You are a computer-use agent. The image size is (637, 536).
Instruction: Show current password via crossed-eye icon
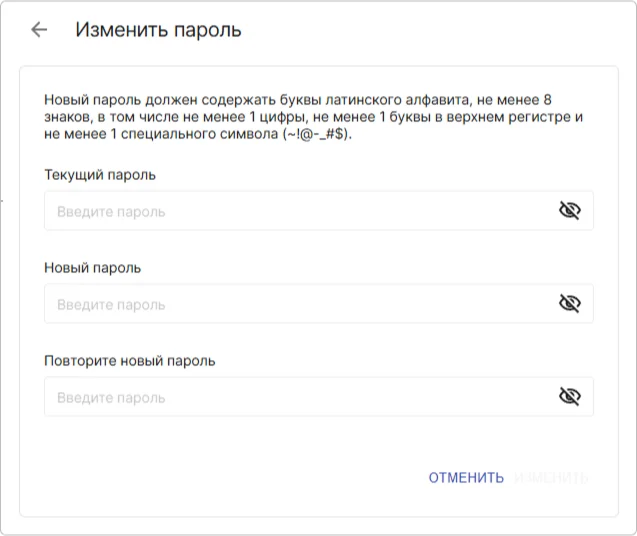point(569,211)
